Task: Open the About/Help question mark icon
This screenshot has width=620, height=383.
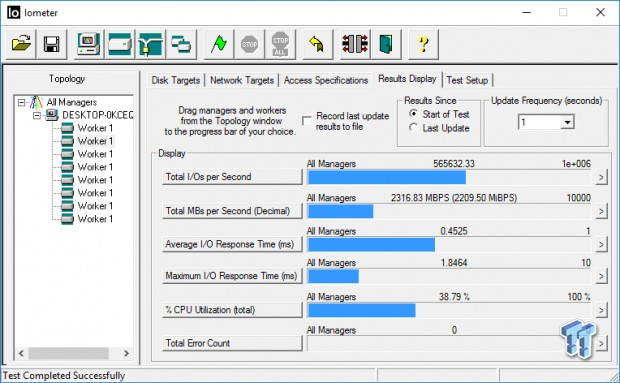Action: coord(423,44)
